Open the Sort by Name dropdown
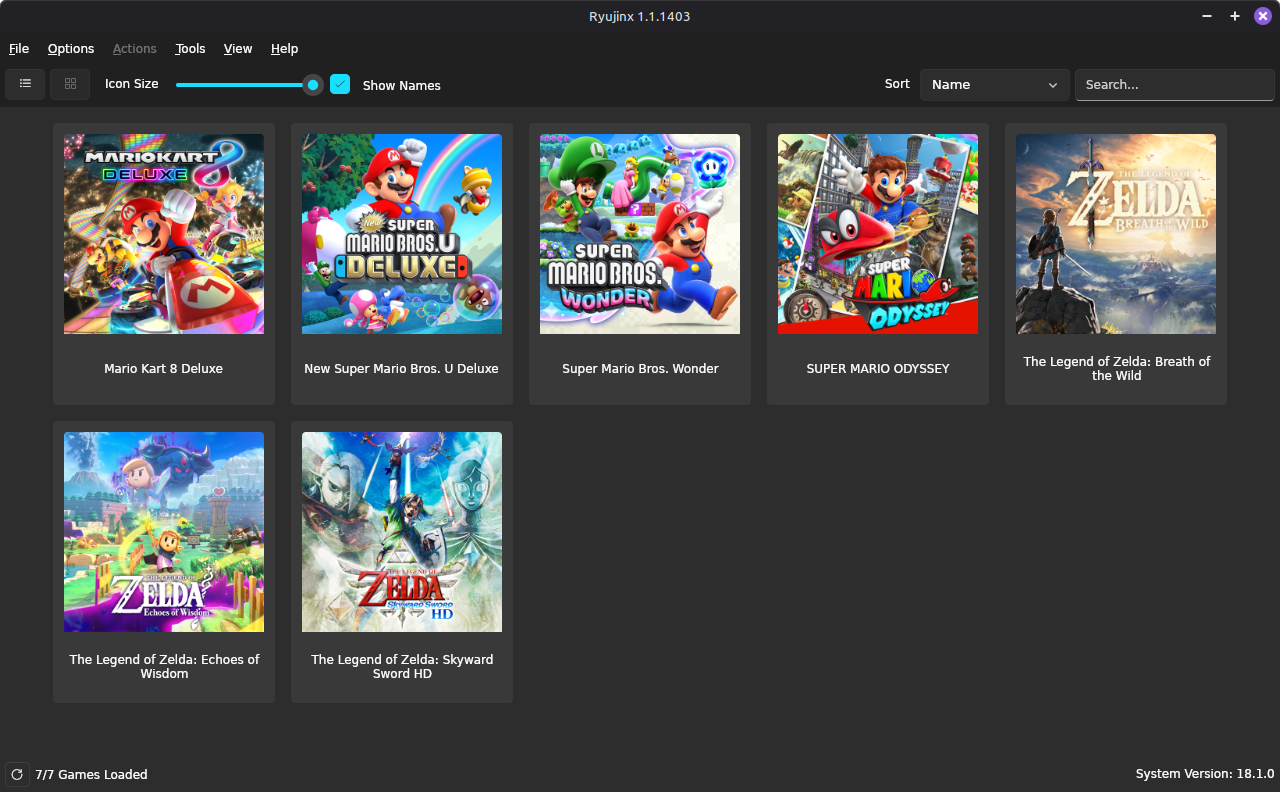The height and width of the screenshot is (792, 1280). tap(995, 85)
